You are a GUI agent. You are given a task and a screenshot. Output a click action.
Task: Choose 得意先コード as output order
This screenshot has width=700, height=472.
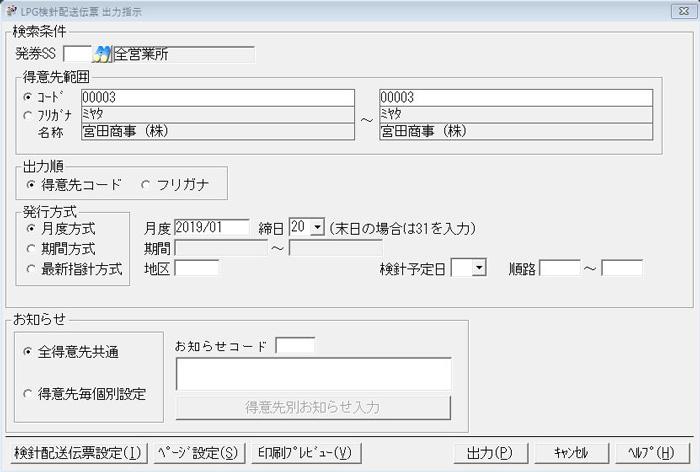32,184
